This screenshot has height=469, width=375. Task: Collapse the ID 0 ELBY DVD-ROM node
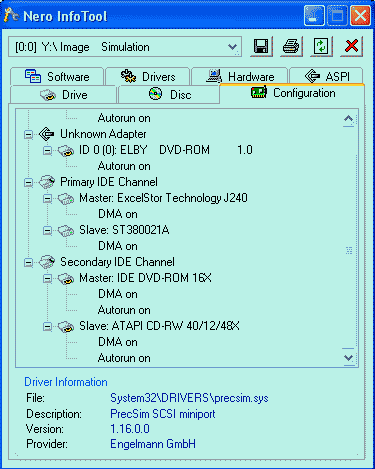(x=47, y=150)
